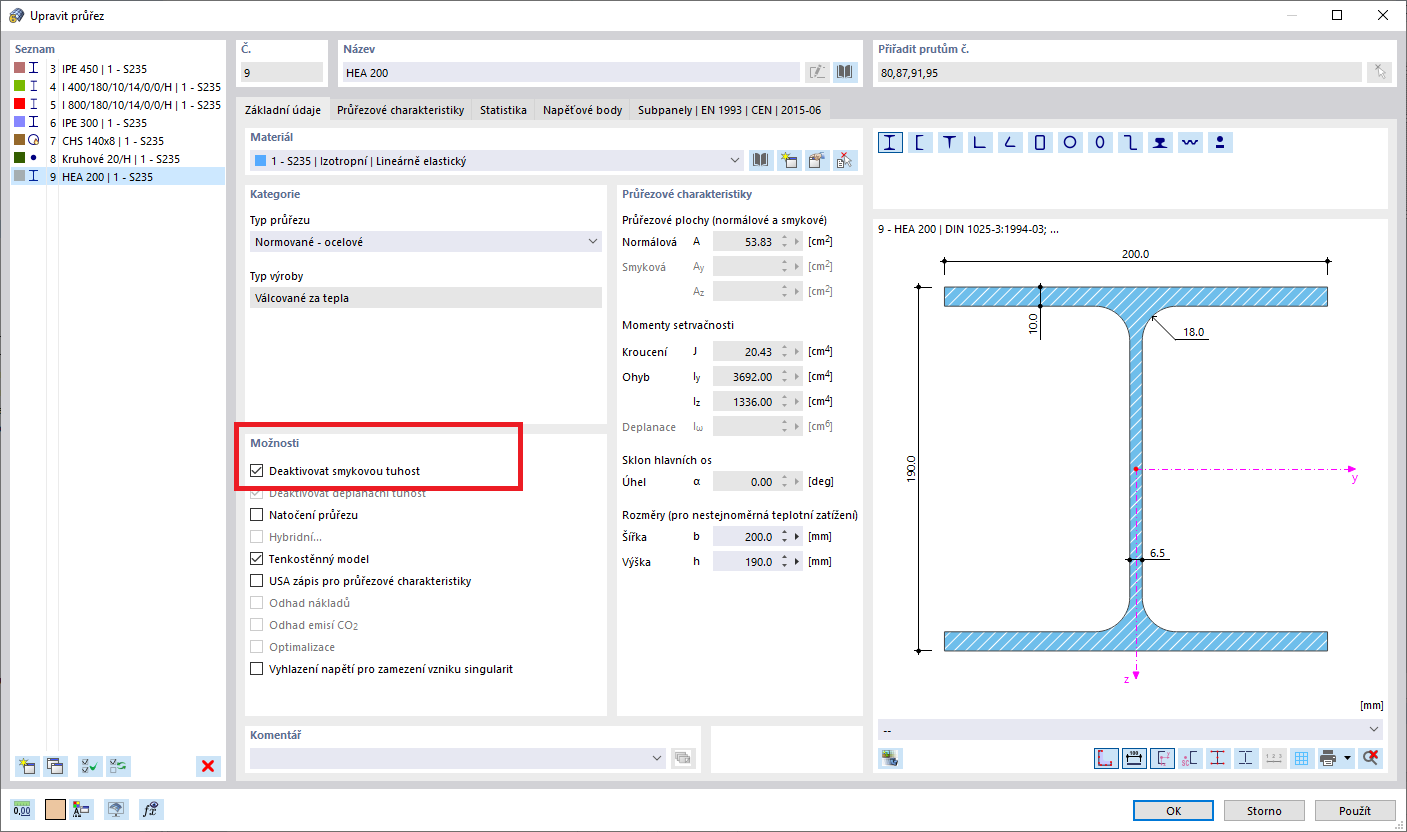Screen dimensions: 1407x832
Task: Switch to Základní údaje tab
Action: click(x=283, y=110)
